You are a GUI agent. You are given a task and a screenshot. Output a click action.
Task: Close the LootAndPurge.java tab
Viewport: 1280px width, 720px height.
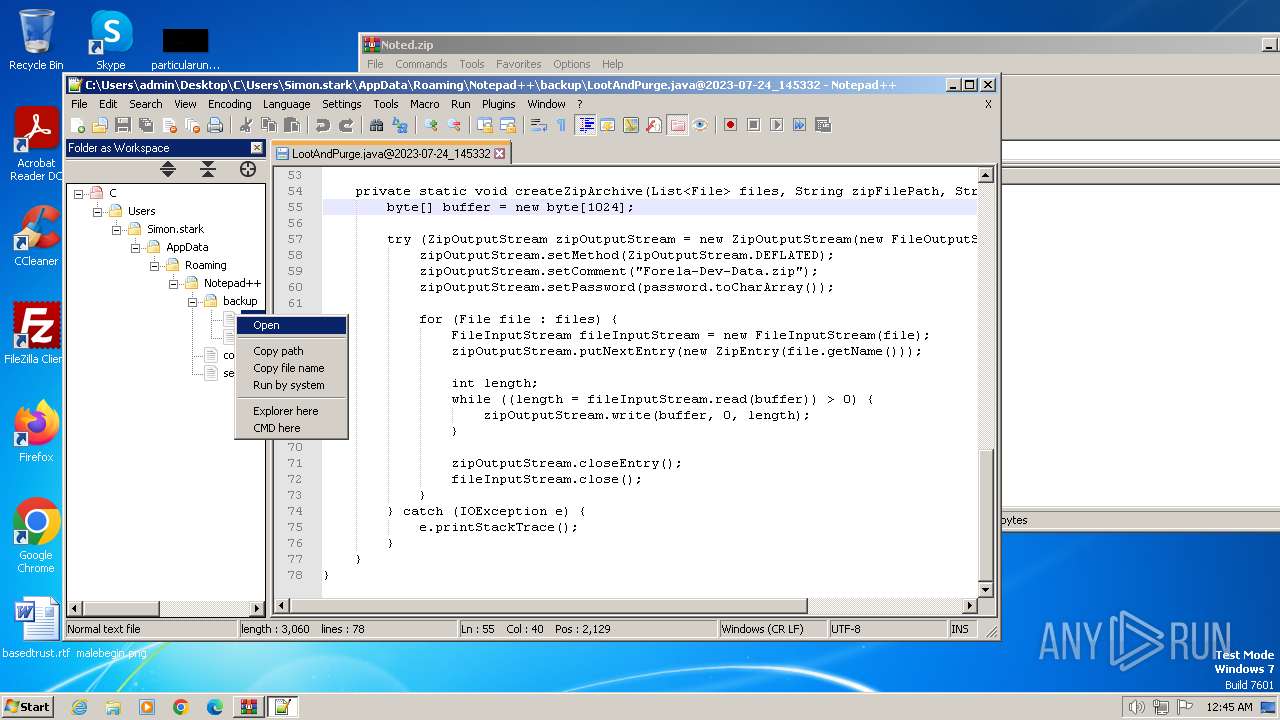click(500, 154)
